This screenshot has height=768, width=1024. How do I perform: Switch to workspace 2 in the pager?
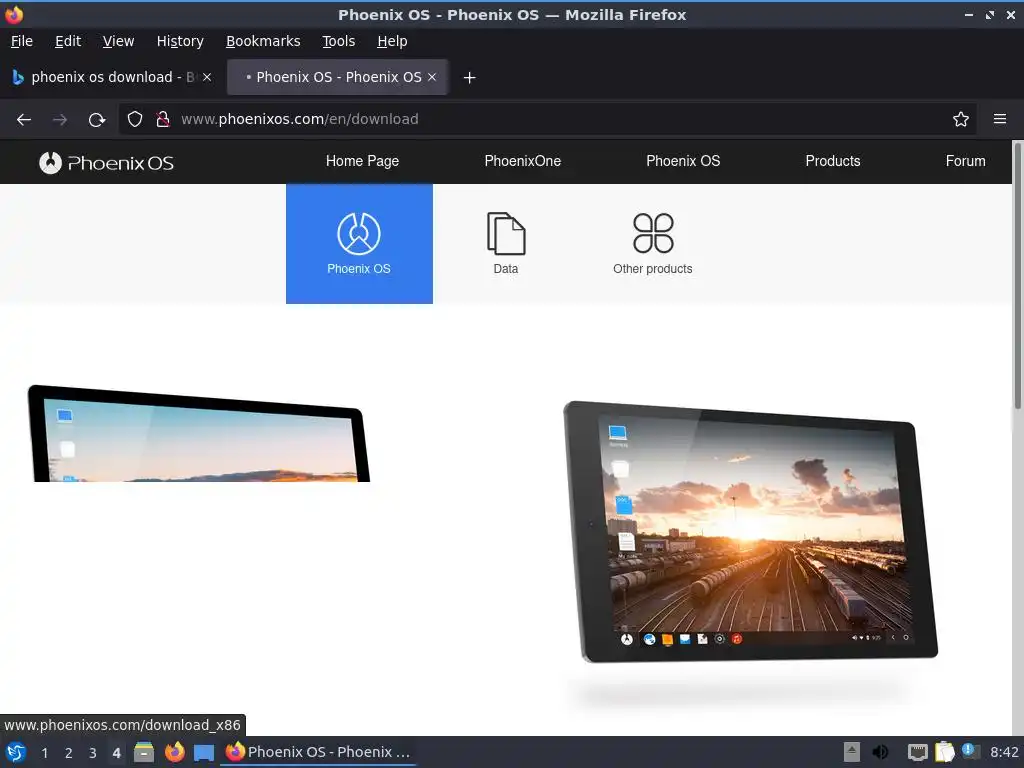click(69, 753)
